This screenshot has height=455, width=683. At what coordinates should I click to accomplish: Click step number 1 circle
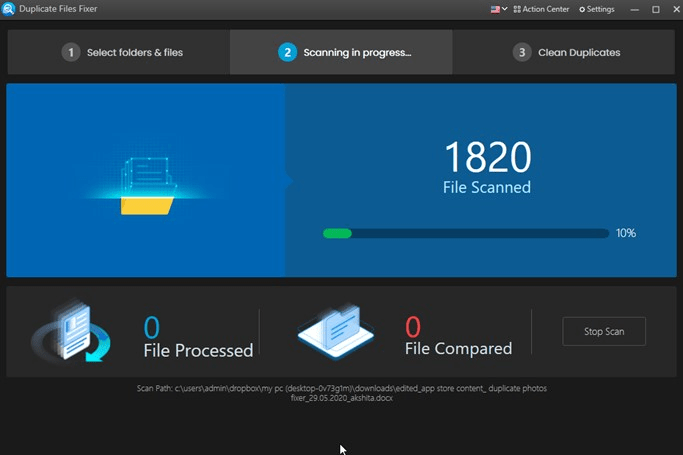click(71, 53)
